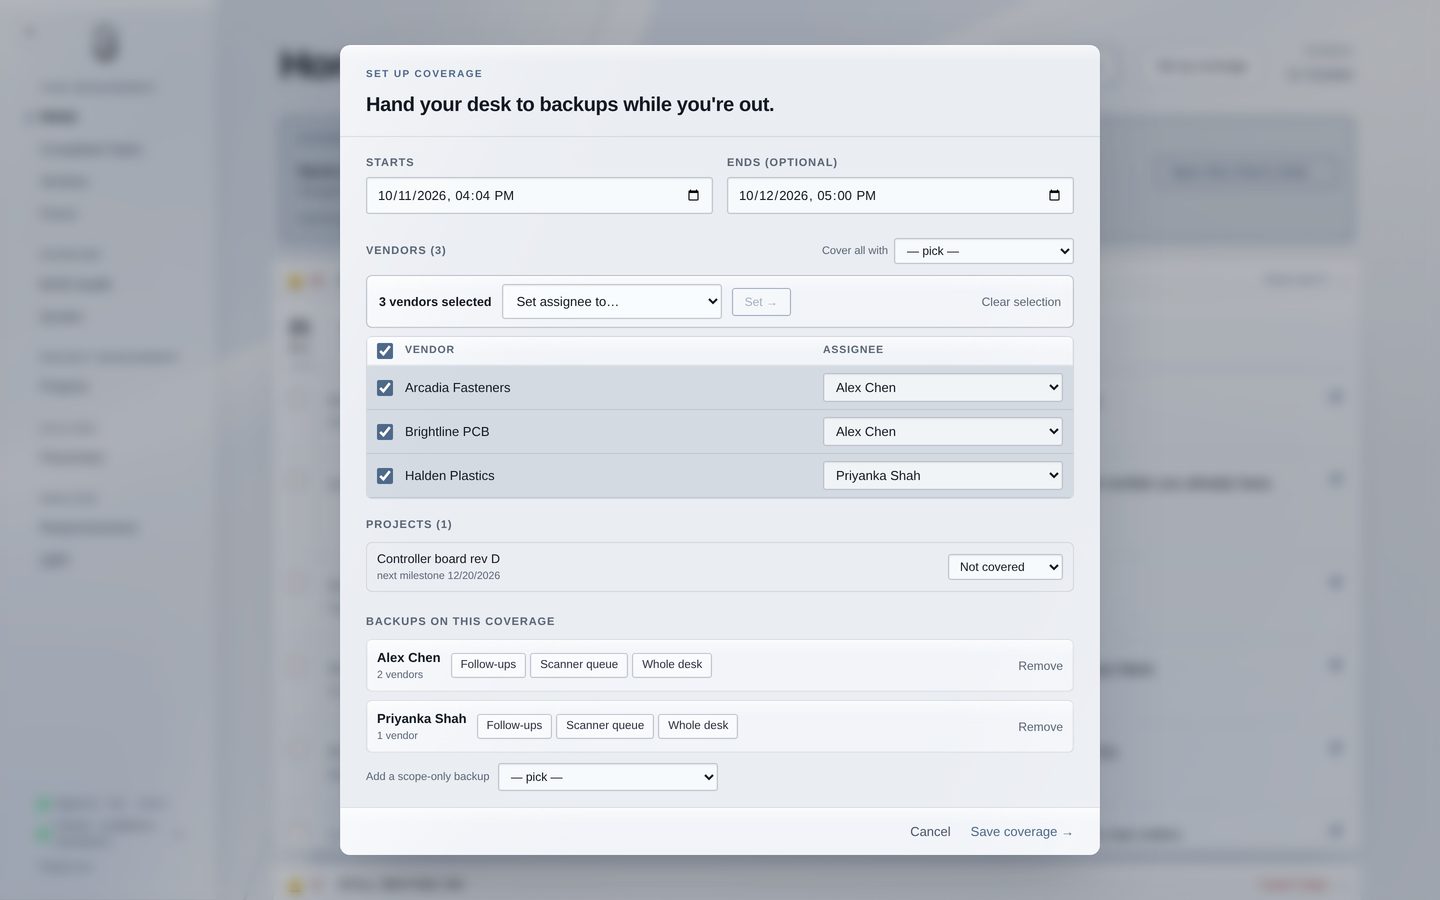
Task: Open Controller board rev D coverage dropdown
Action: (x=1005, y=567)
